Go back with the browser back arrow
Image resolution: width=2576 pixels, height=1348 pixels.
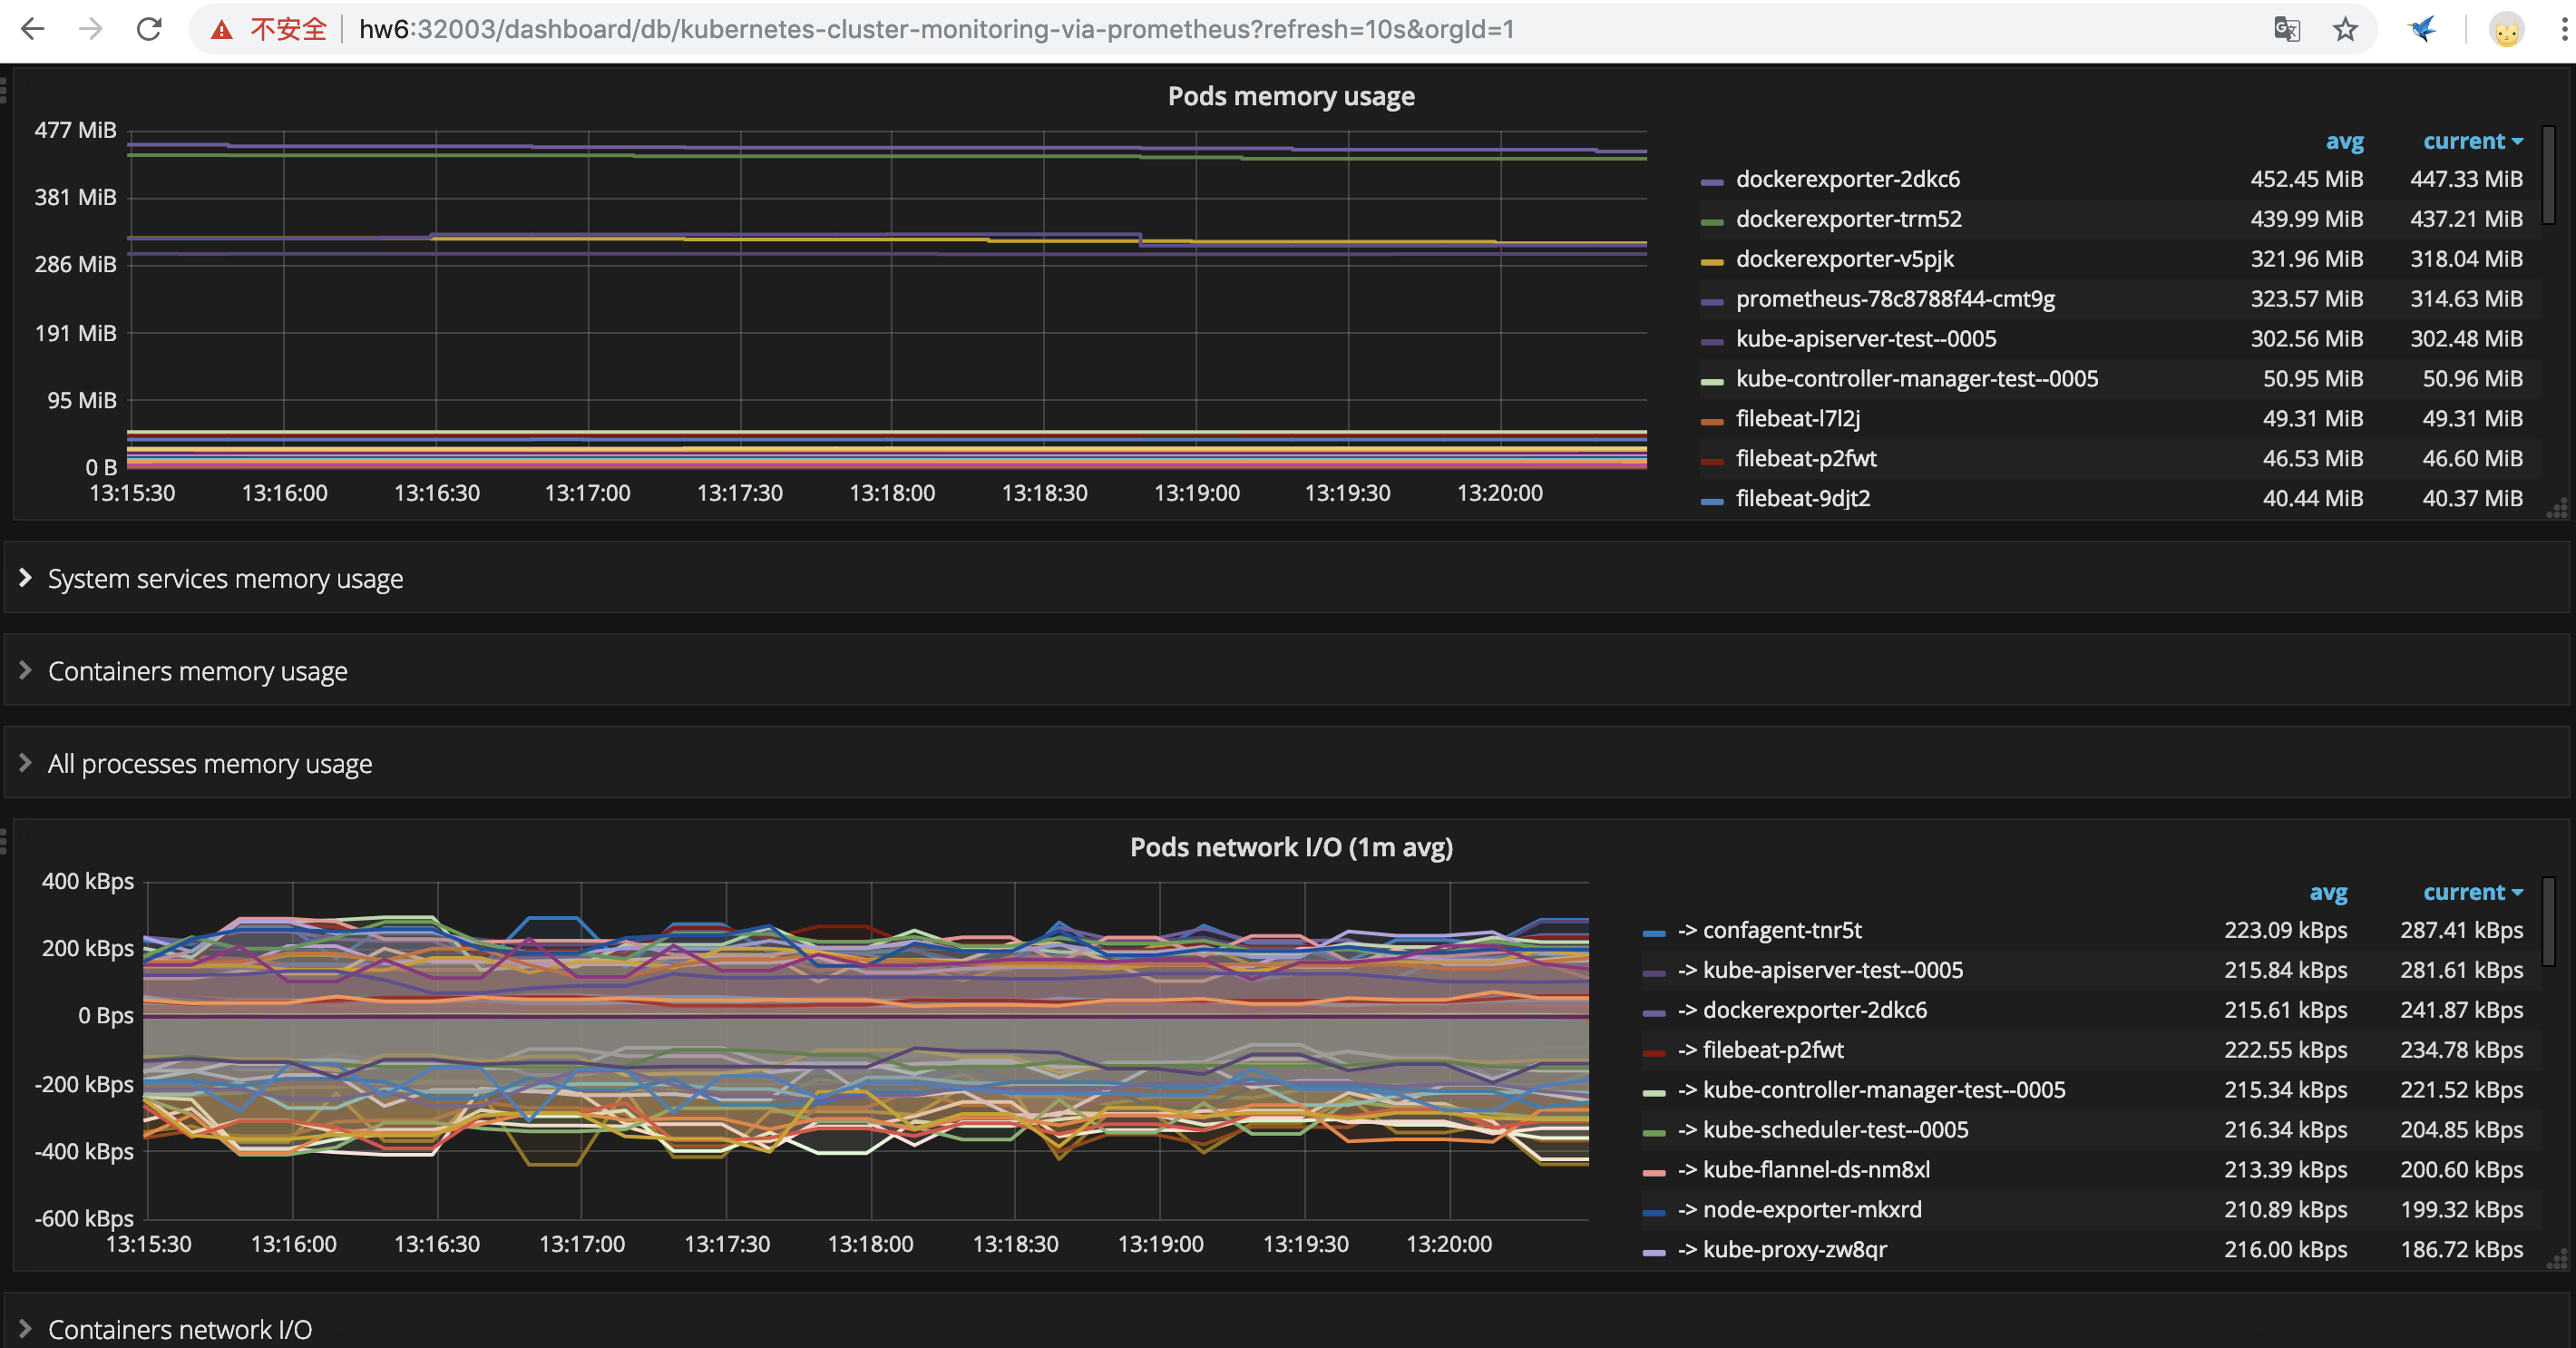pos(33,29)
